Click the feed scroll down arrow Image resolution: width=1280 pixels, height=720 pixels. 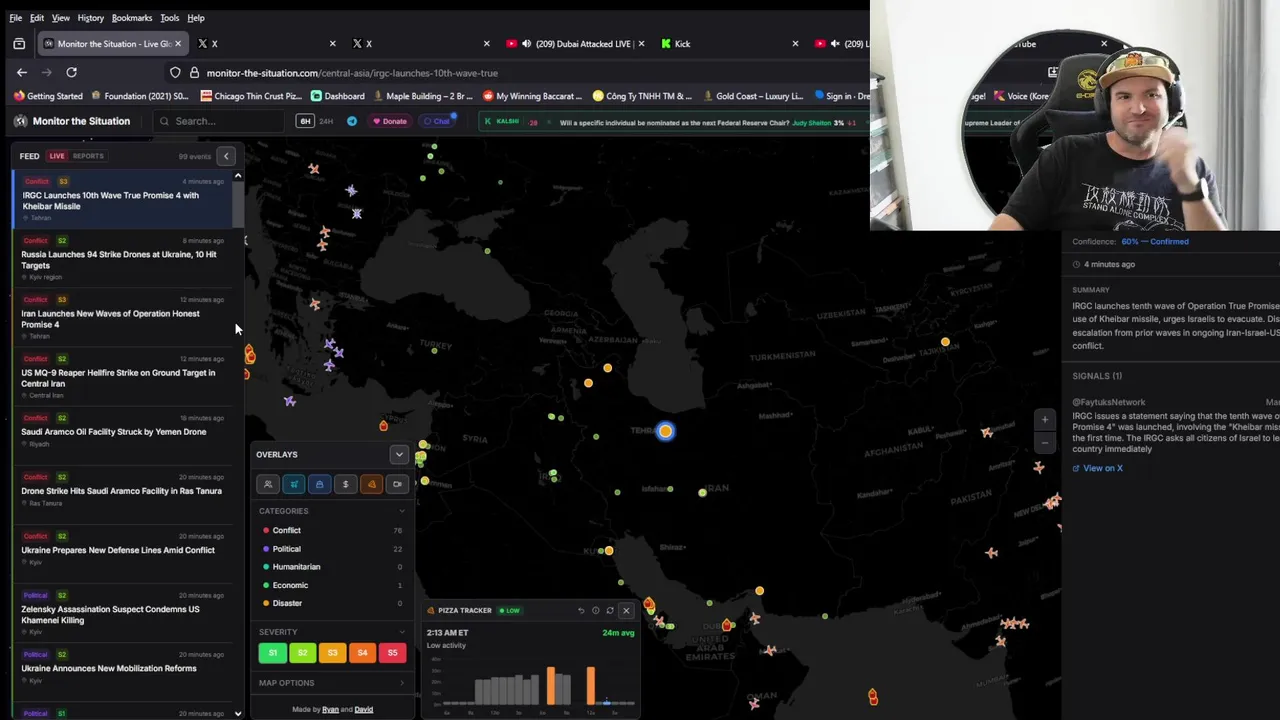pyautogui.click(x=238, y=714)
